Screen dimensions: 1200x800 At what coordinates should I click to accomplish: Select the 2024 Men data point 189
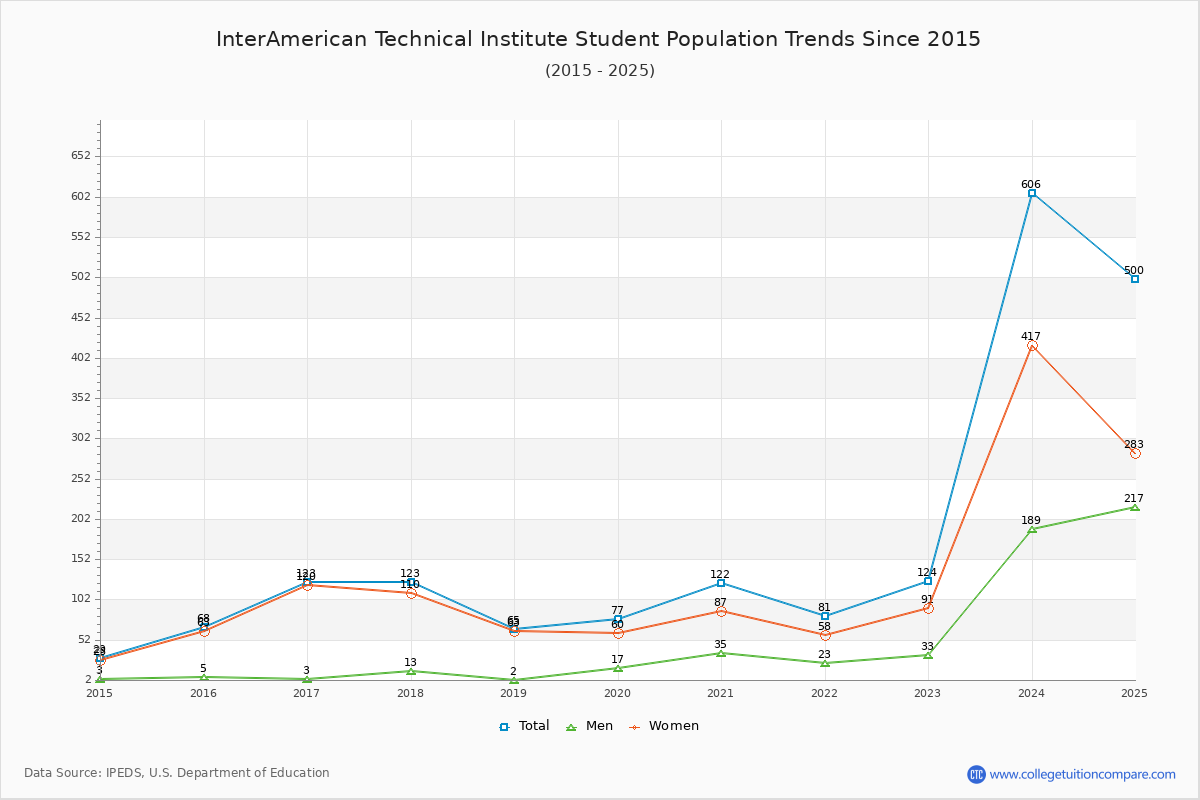pos(1032,529)
